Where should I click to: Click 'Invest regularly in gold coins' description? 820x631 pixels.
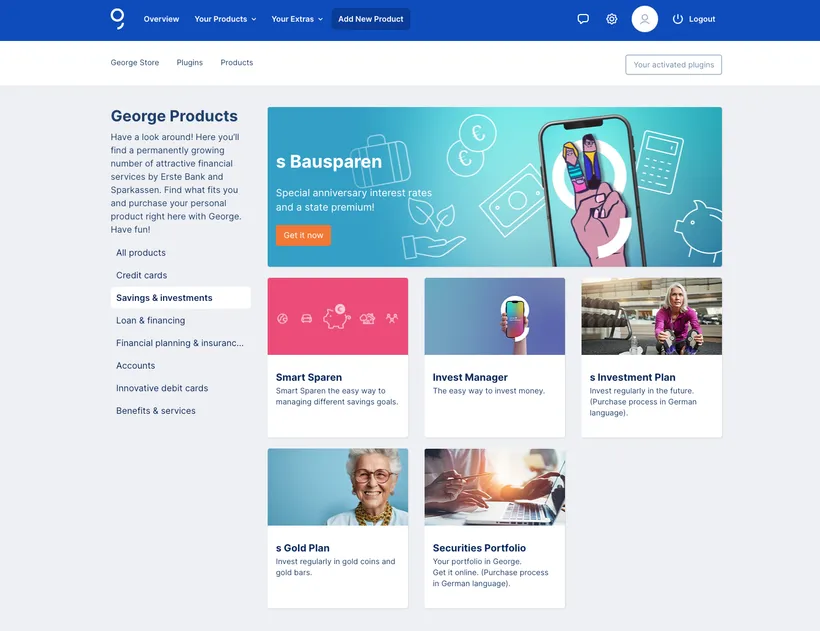click(335, 567)
